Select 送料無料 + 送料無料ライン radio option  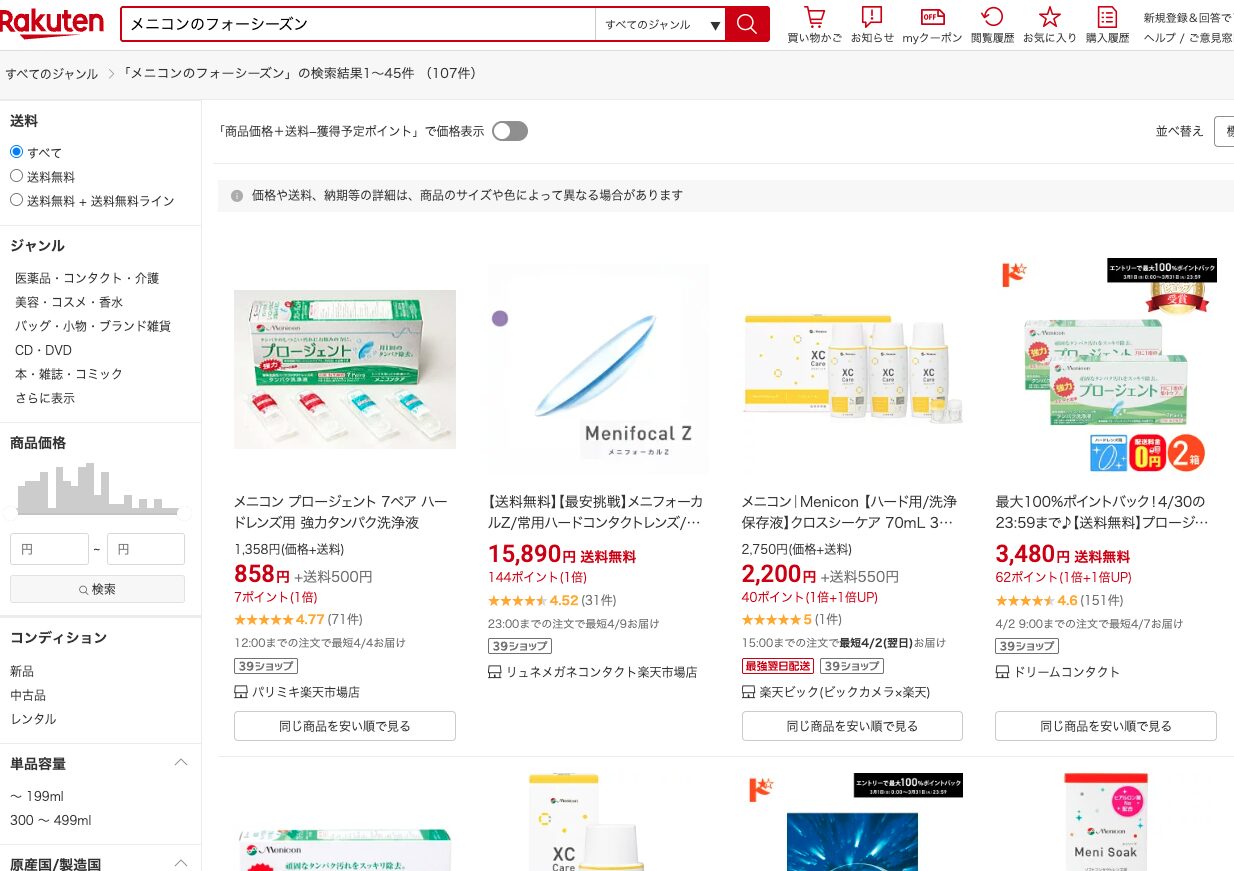coord(16,200)
